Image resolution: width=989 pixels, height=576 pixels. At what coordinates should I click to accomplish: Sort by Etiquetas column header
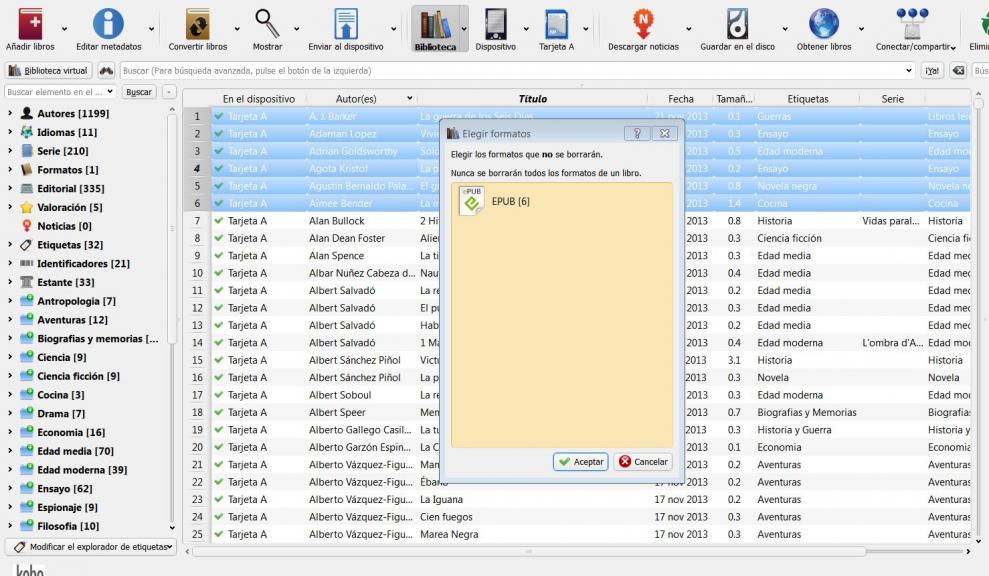coord(807,98)
